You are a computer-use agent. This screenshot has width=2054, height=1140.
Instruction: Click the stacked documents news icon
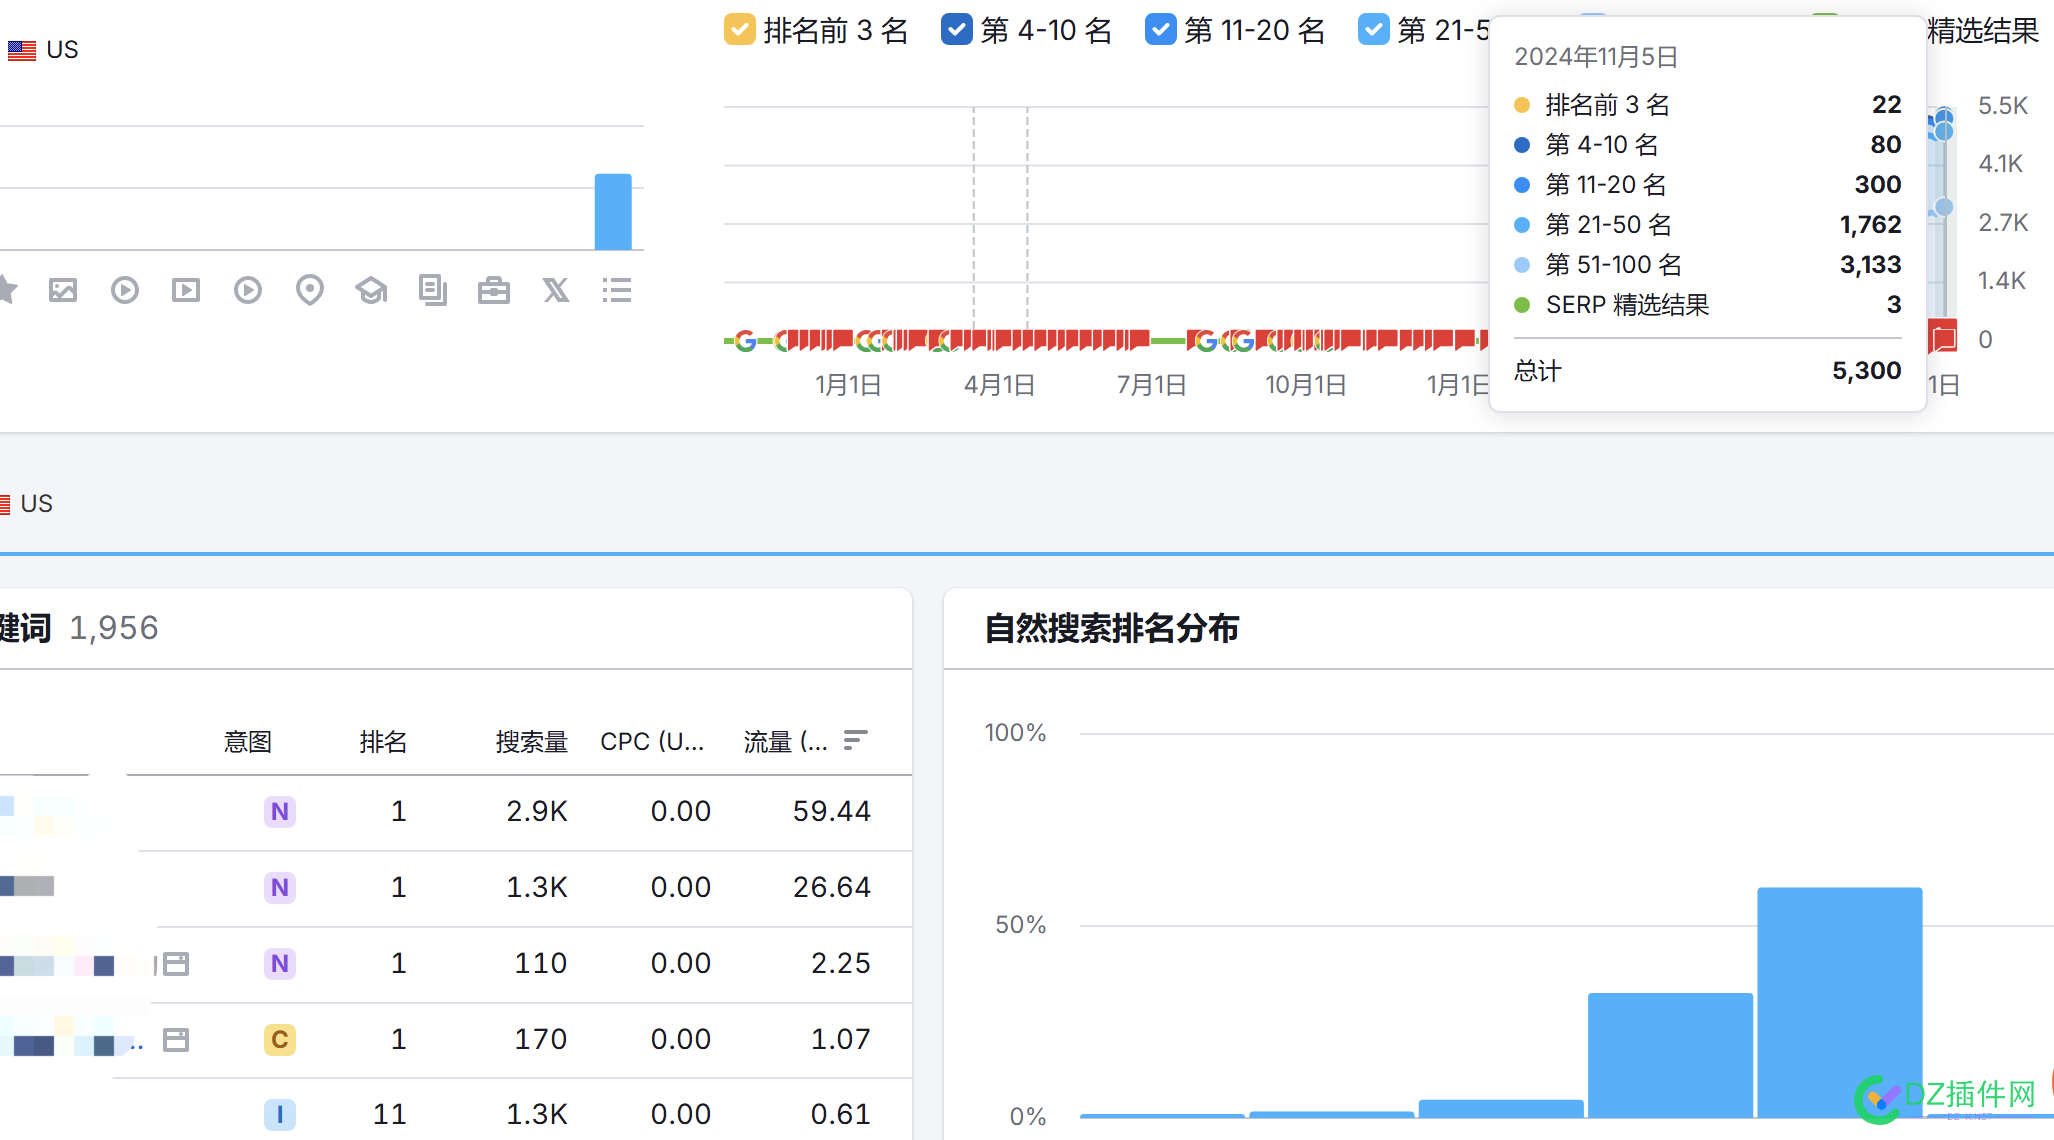[x=433, y=291]
